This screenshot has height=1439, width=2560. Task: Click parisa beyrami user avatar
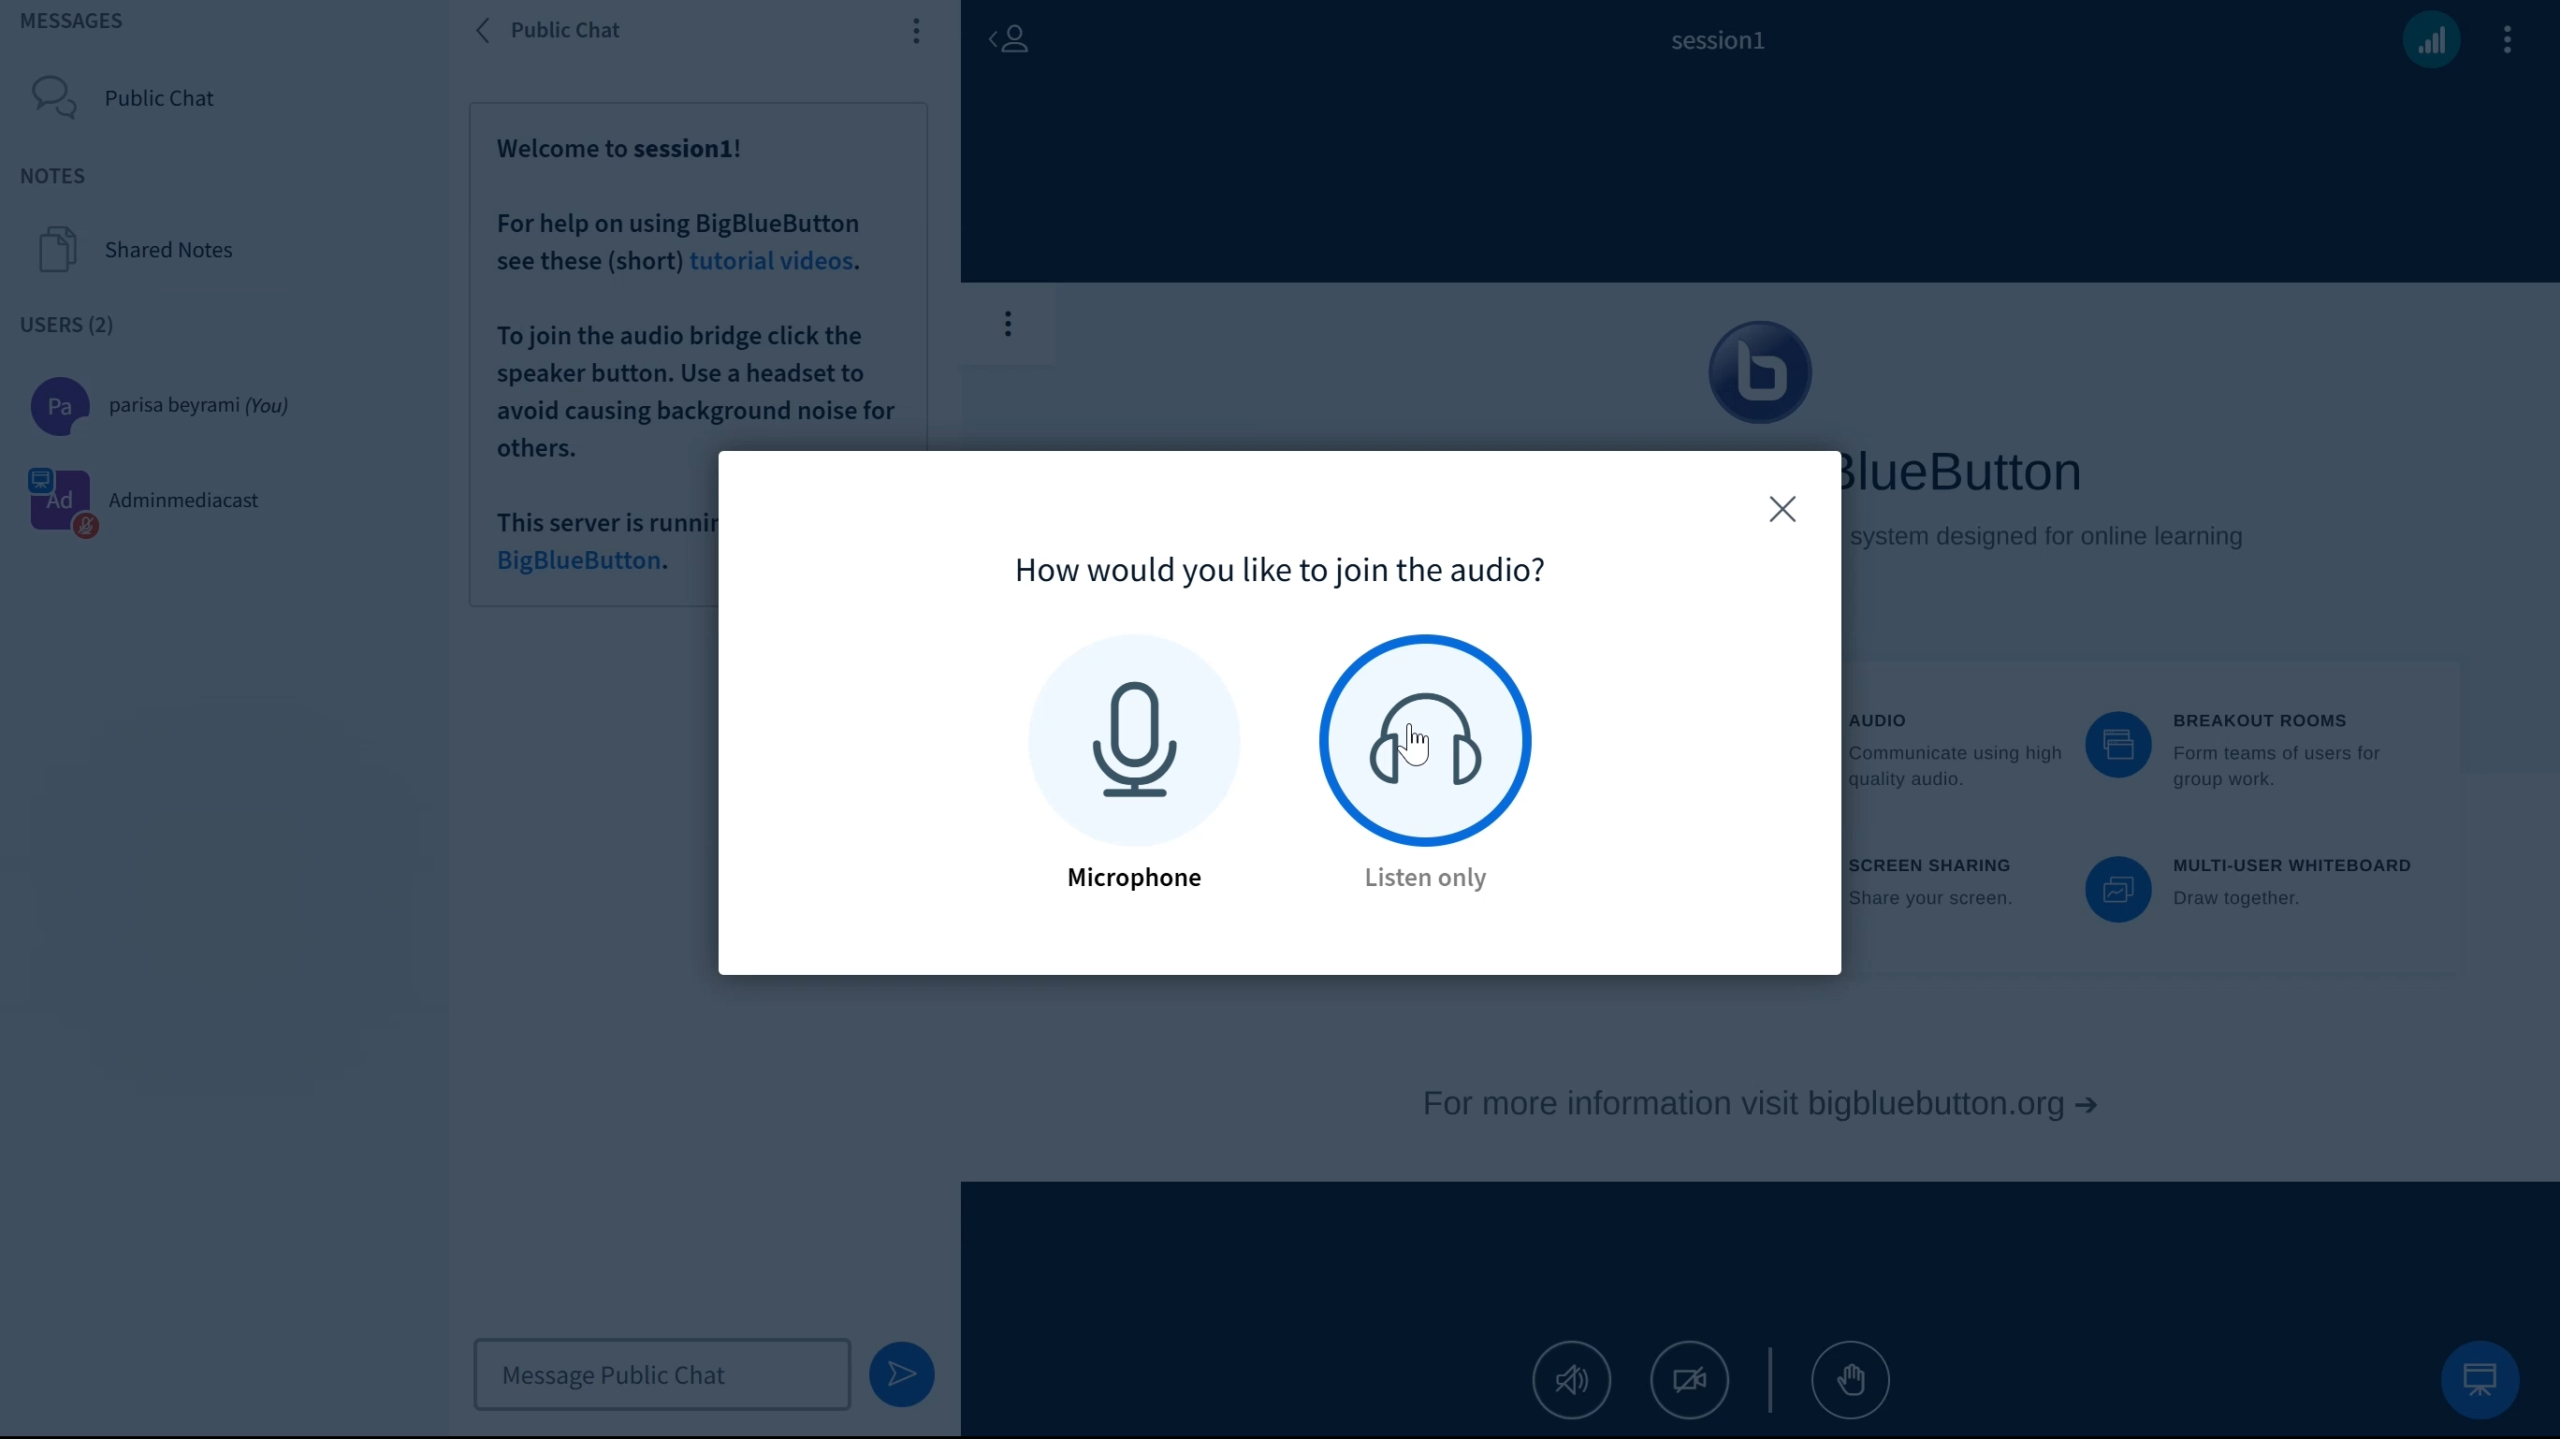tap(59, 406)
